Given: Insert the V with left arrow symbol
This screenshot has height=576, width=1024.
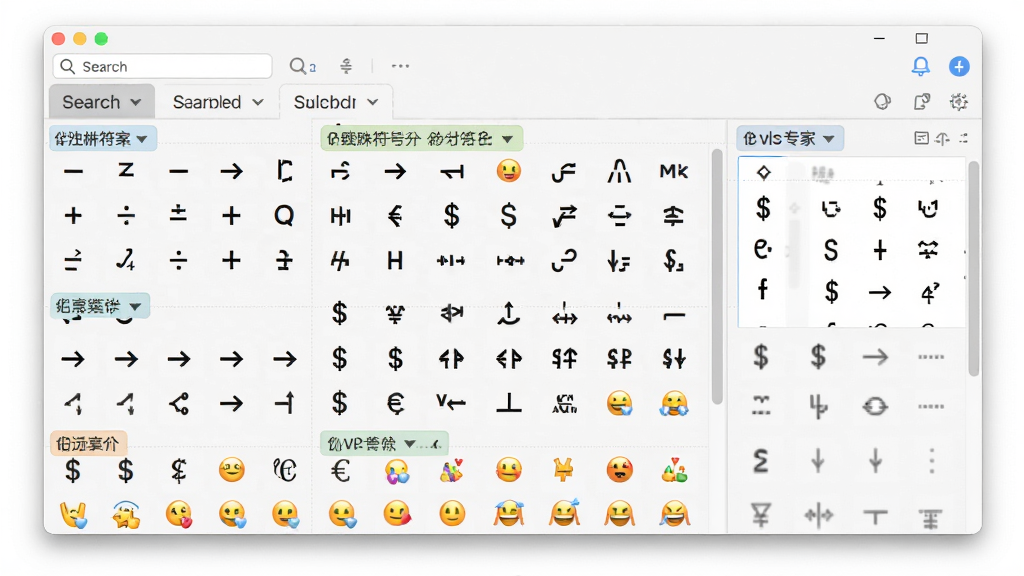Looking at the screenshot, I should [x=451, y=403].
